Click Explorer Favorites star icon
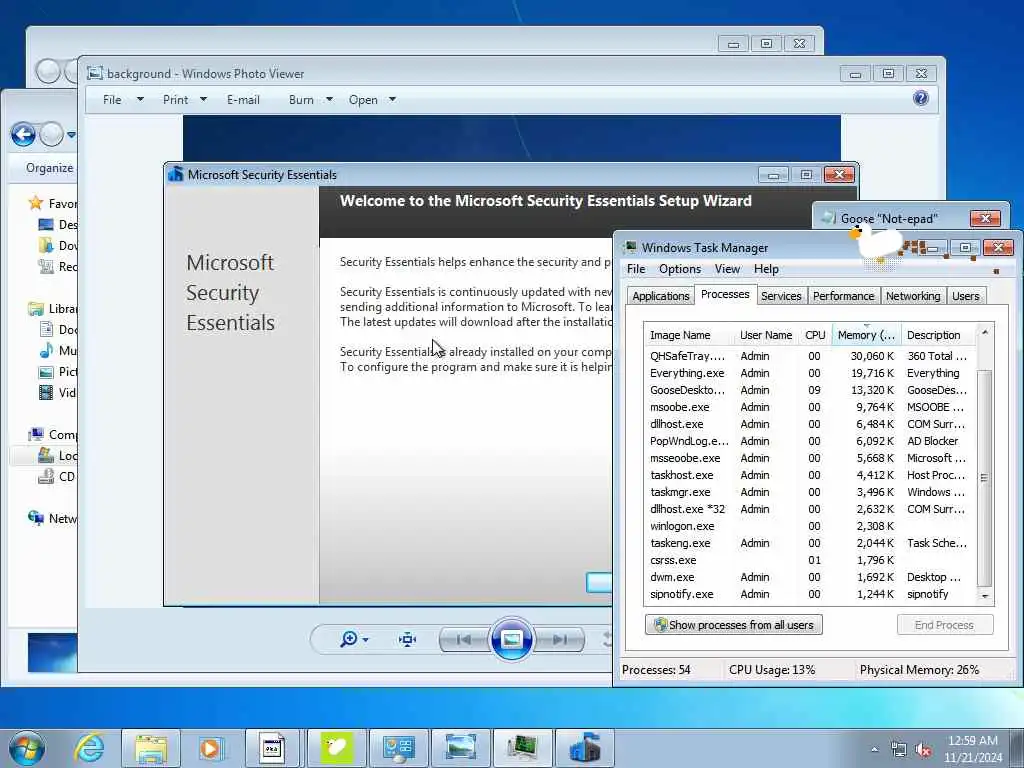1024x768 pixels. click(x=36, y=203)
